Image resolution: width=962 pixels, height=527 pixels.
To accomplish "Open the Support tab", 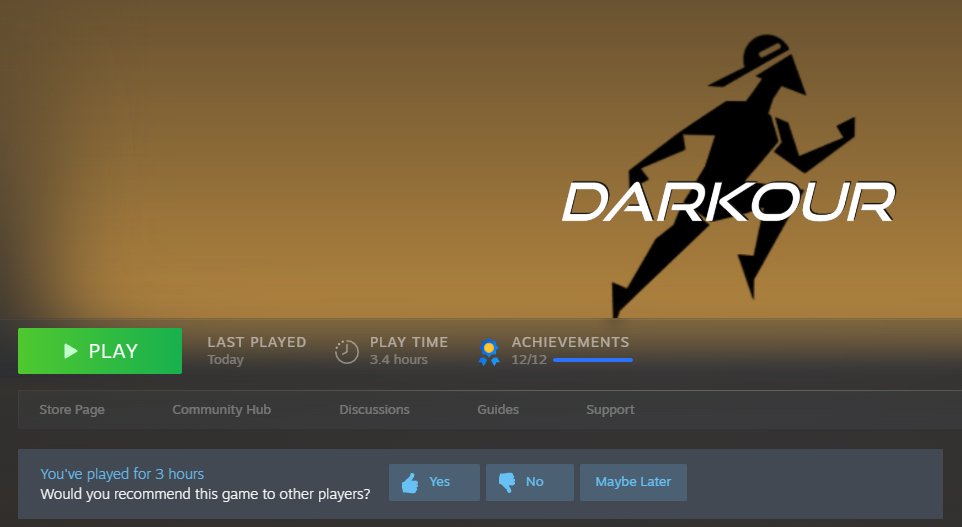I will click(610, 409).
